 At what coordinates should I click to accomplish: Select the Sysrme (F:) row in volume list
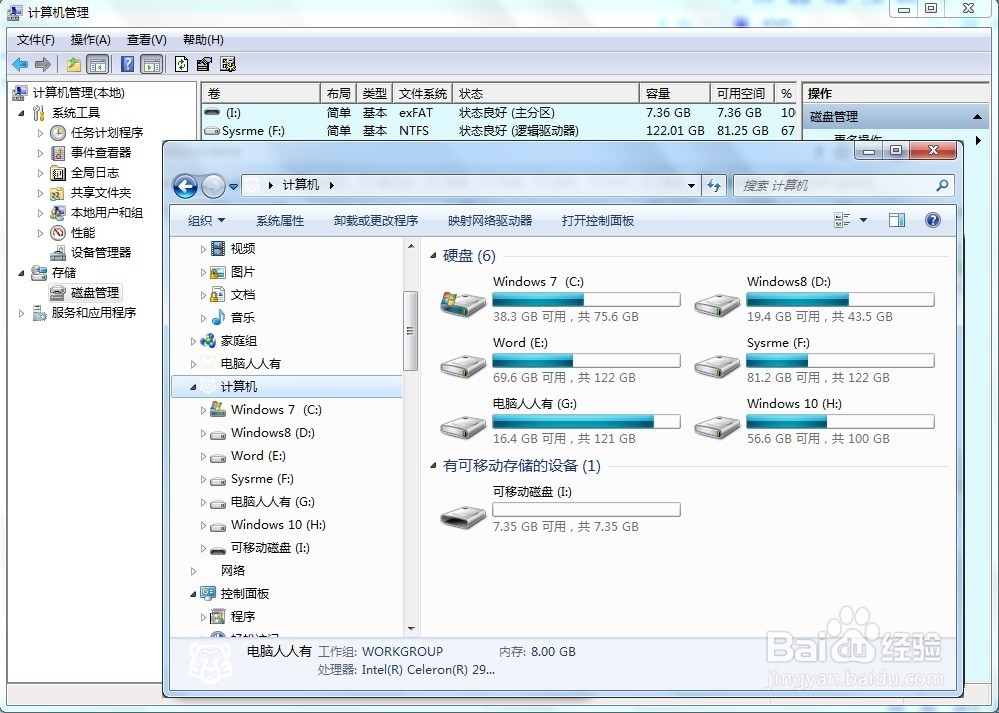tap(500, 131)
